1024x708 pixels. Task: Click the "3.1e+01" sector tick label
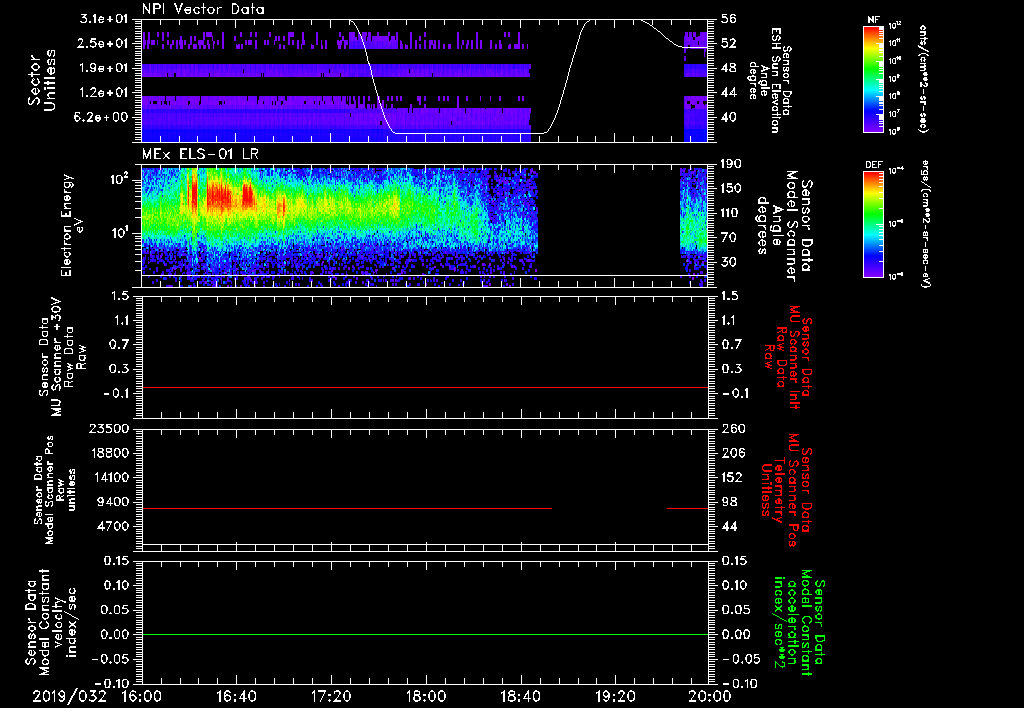104,19
